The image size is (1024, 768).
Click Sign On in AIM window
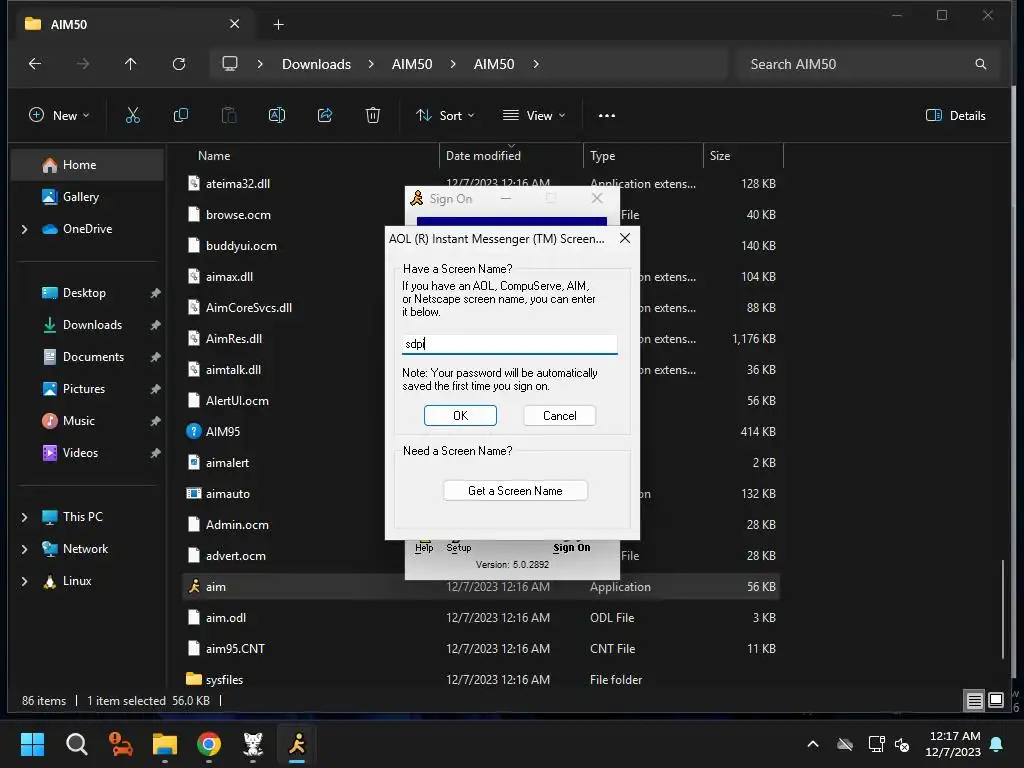(571, 547)
